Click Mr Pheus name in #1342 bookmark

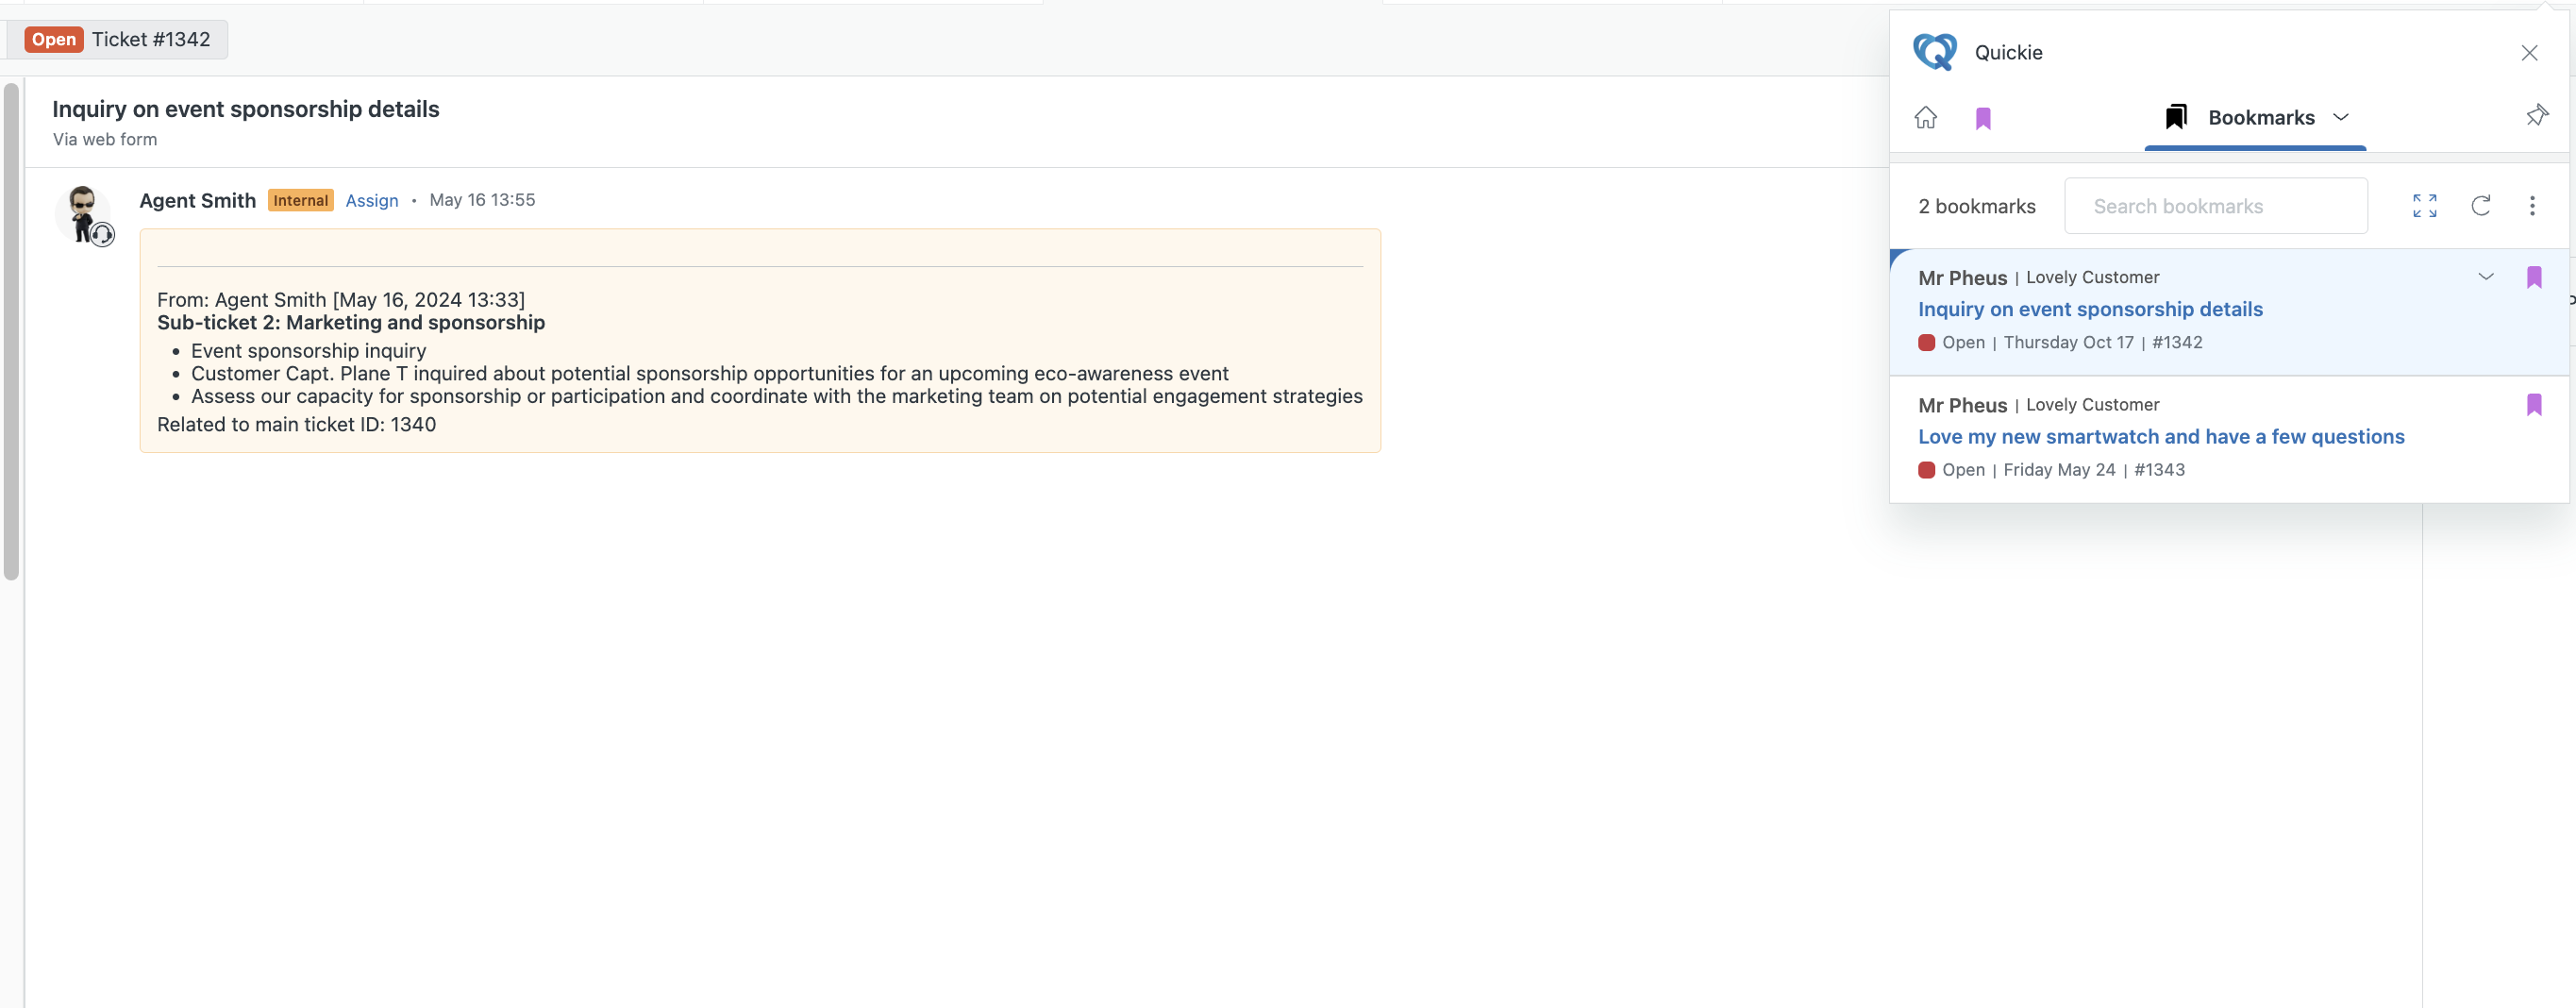click(1962, 278)
